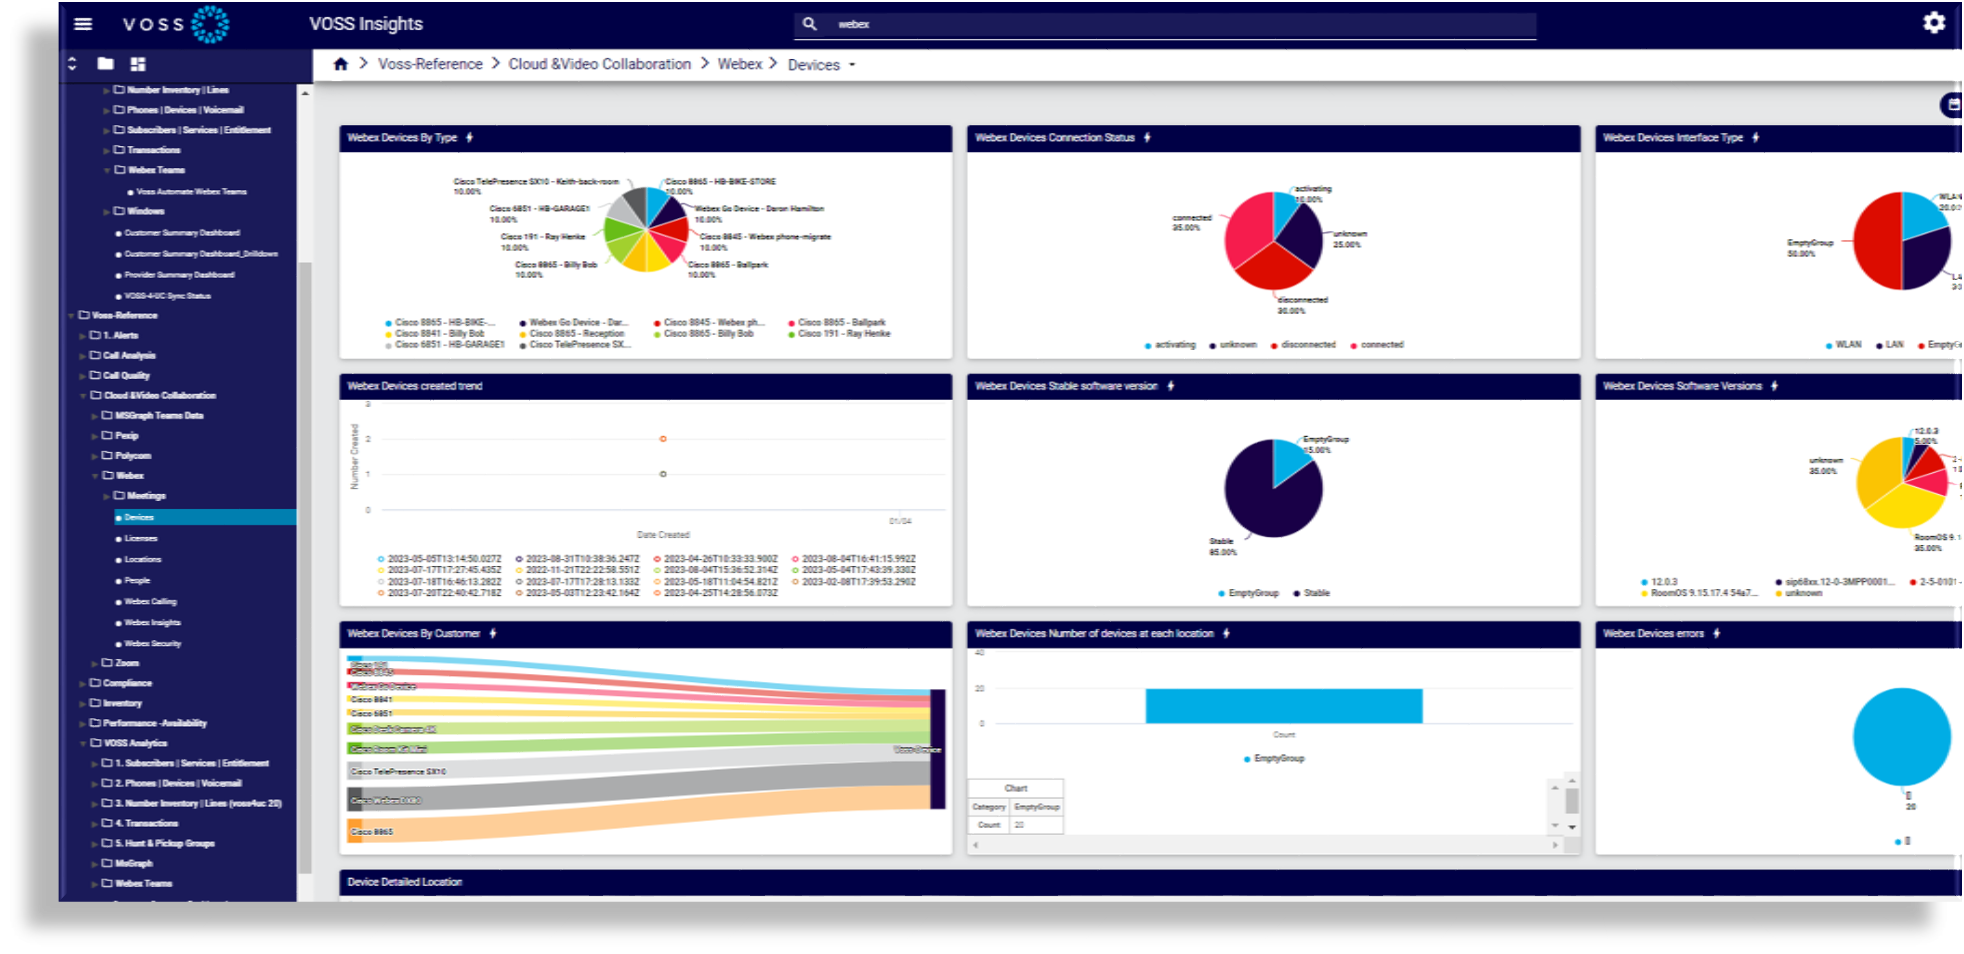Expand the Compliance folder arrow

point(83,684)
